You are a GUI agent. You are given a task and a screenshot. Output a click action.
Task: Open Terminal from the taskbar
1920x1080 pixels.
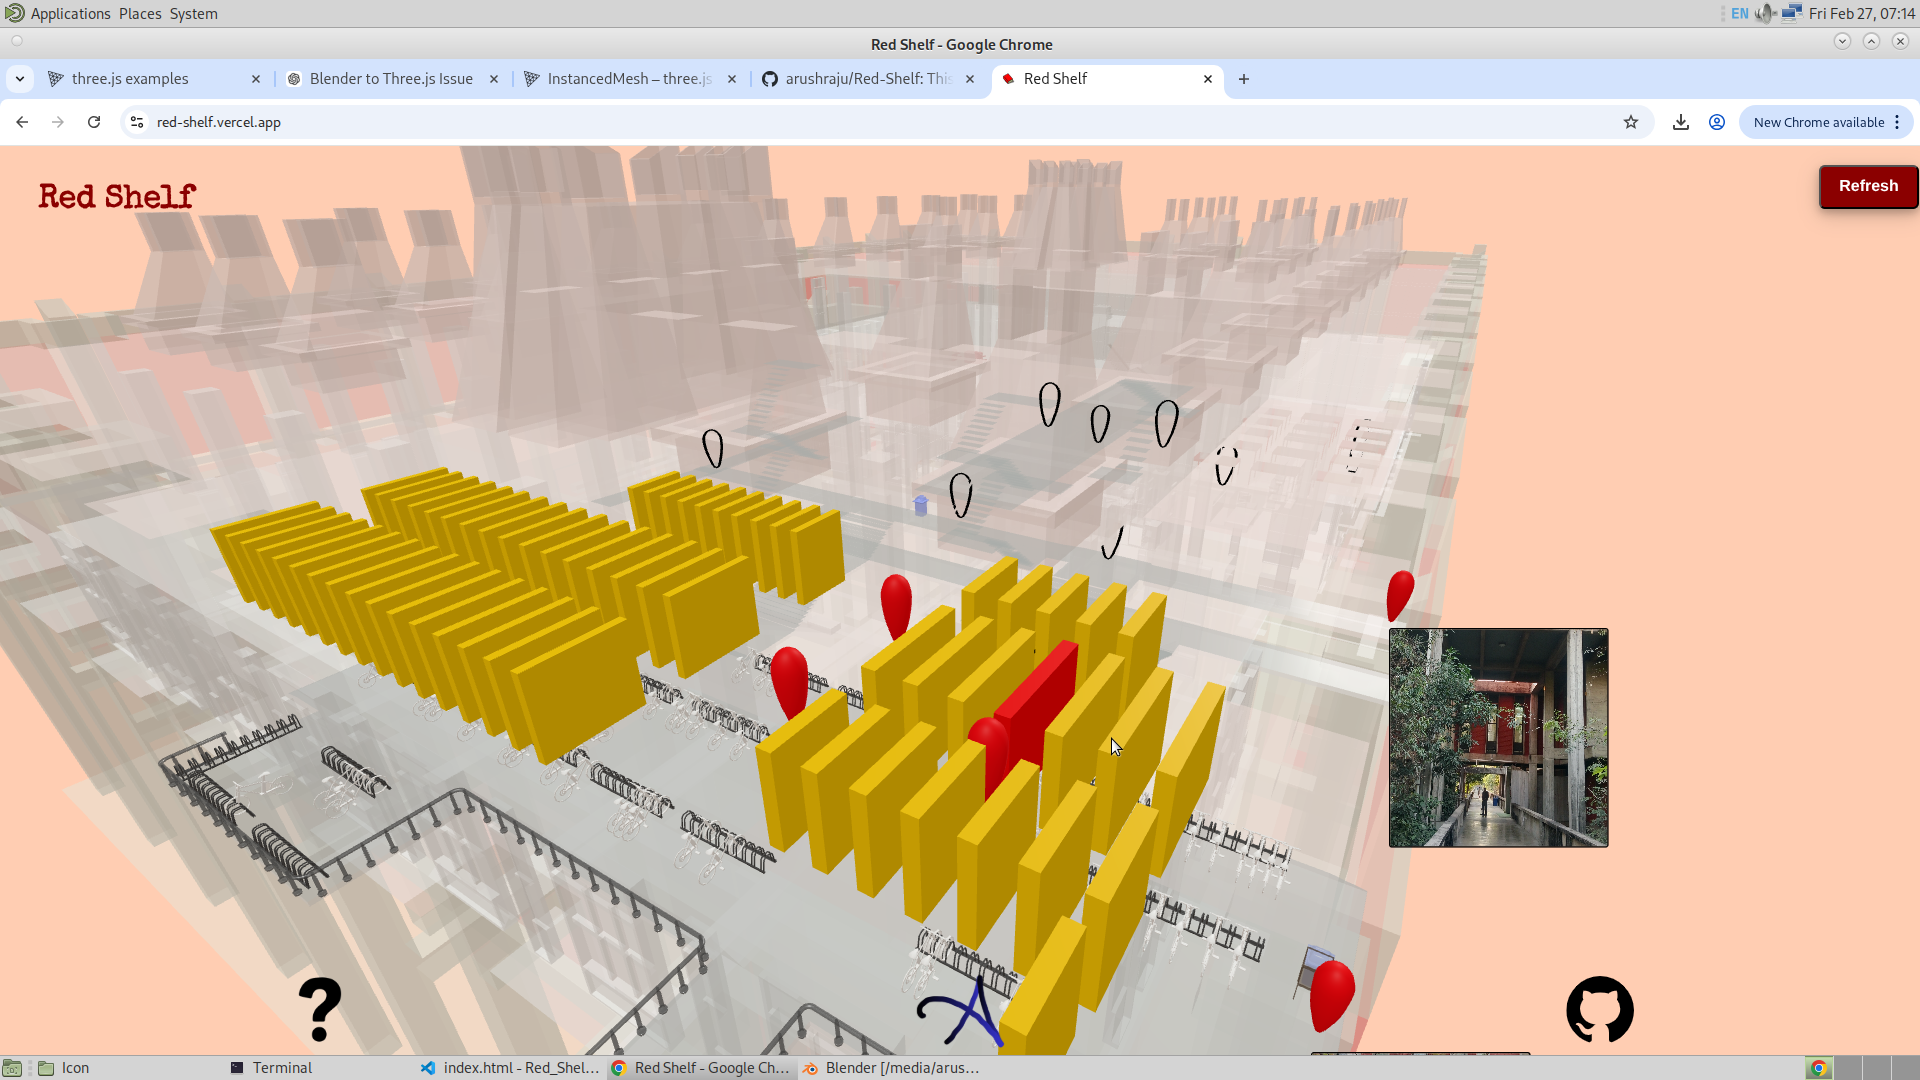pyautogui.click(x=282, y=1068)
